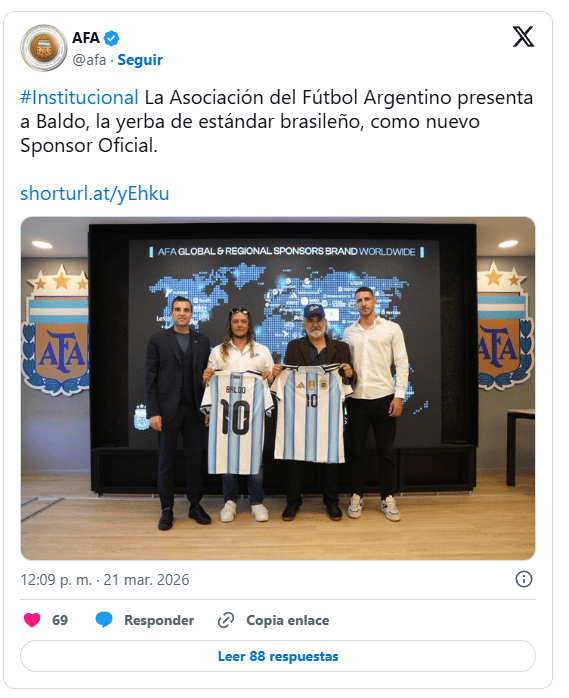Open the #Institucional hashtag
This screenshot has height=698, width=569.
(79, 97)
